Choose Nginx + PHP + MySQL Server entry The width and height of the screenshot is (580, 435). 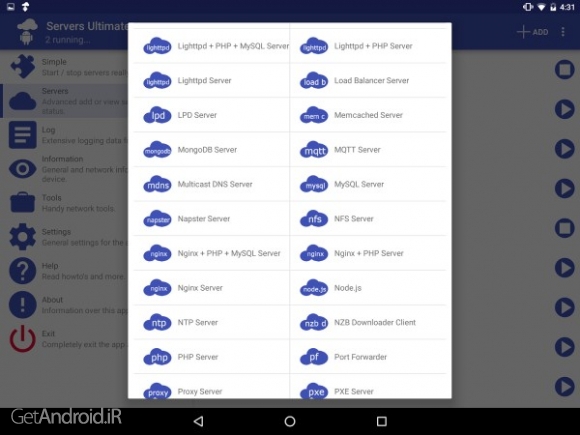(x=211, y=253)
